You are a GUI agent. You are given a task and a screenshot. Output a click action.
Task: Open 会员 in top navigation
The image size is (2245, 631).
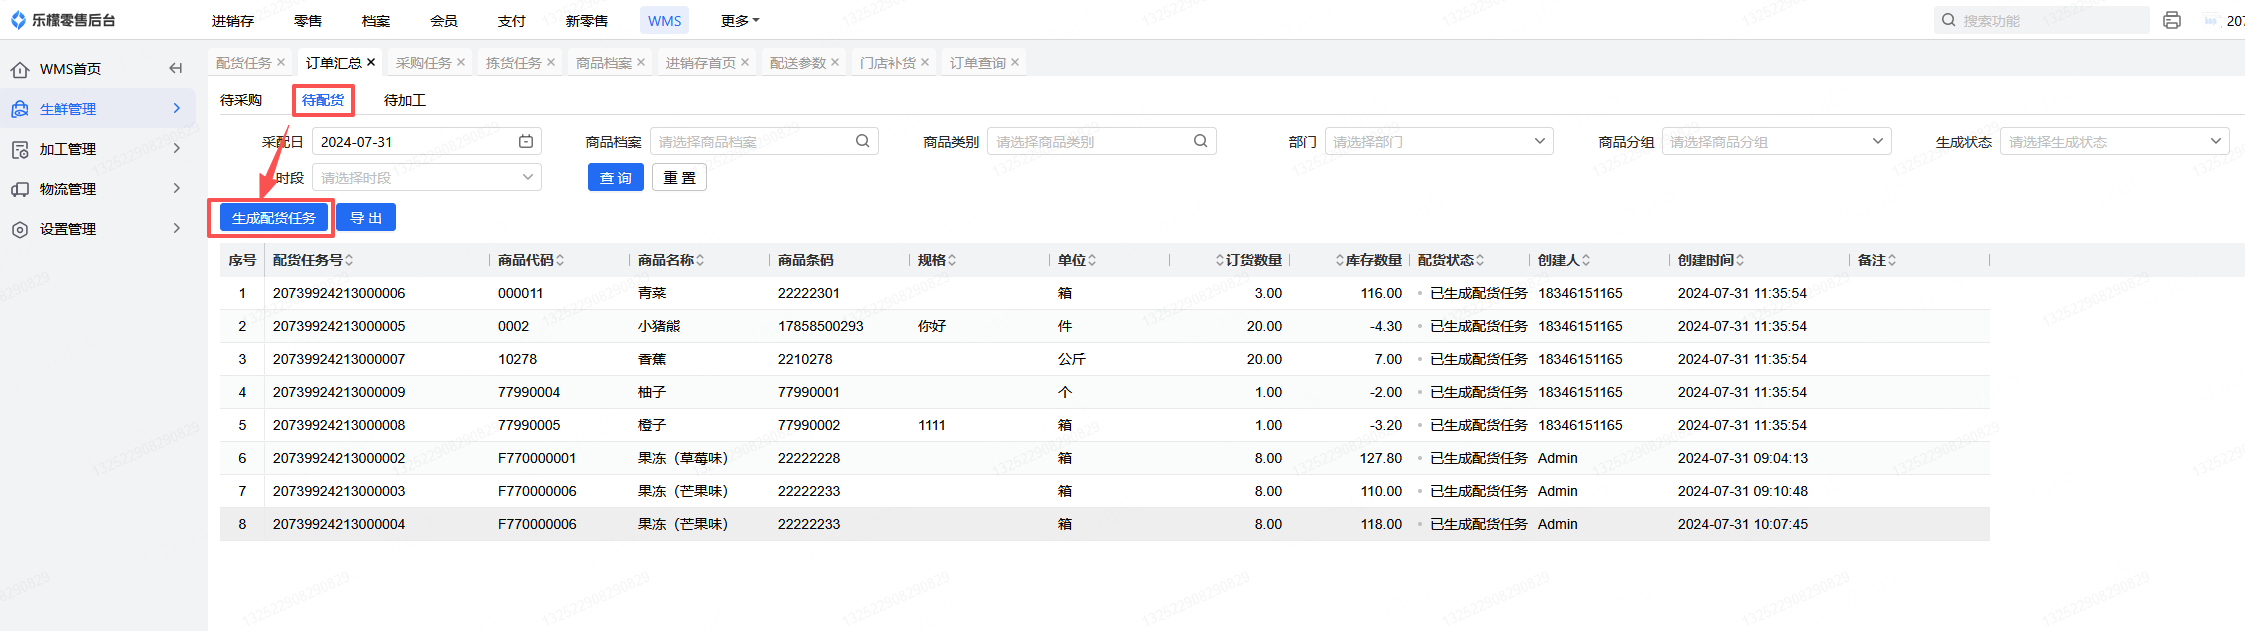pos(444,20)
